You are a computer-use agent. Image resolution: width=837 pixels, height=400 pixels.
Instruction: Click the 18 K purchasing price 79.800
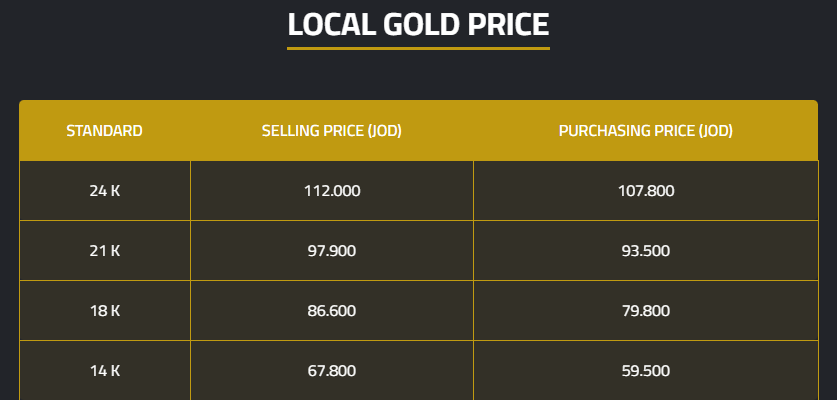pos(645,311)
